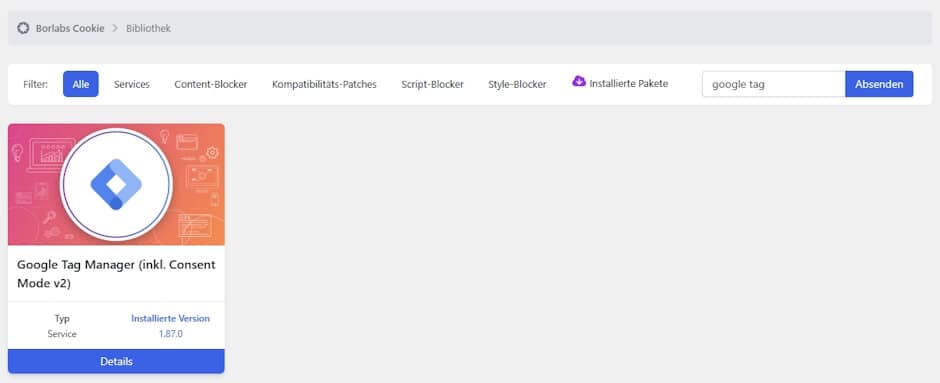Filter by Services

click(132, 85)
